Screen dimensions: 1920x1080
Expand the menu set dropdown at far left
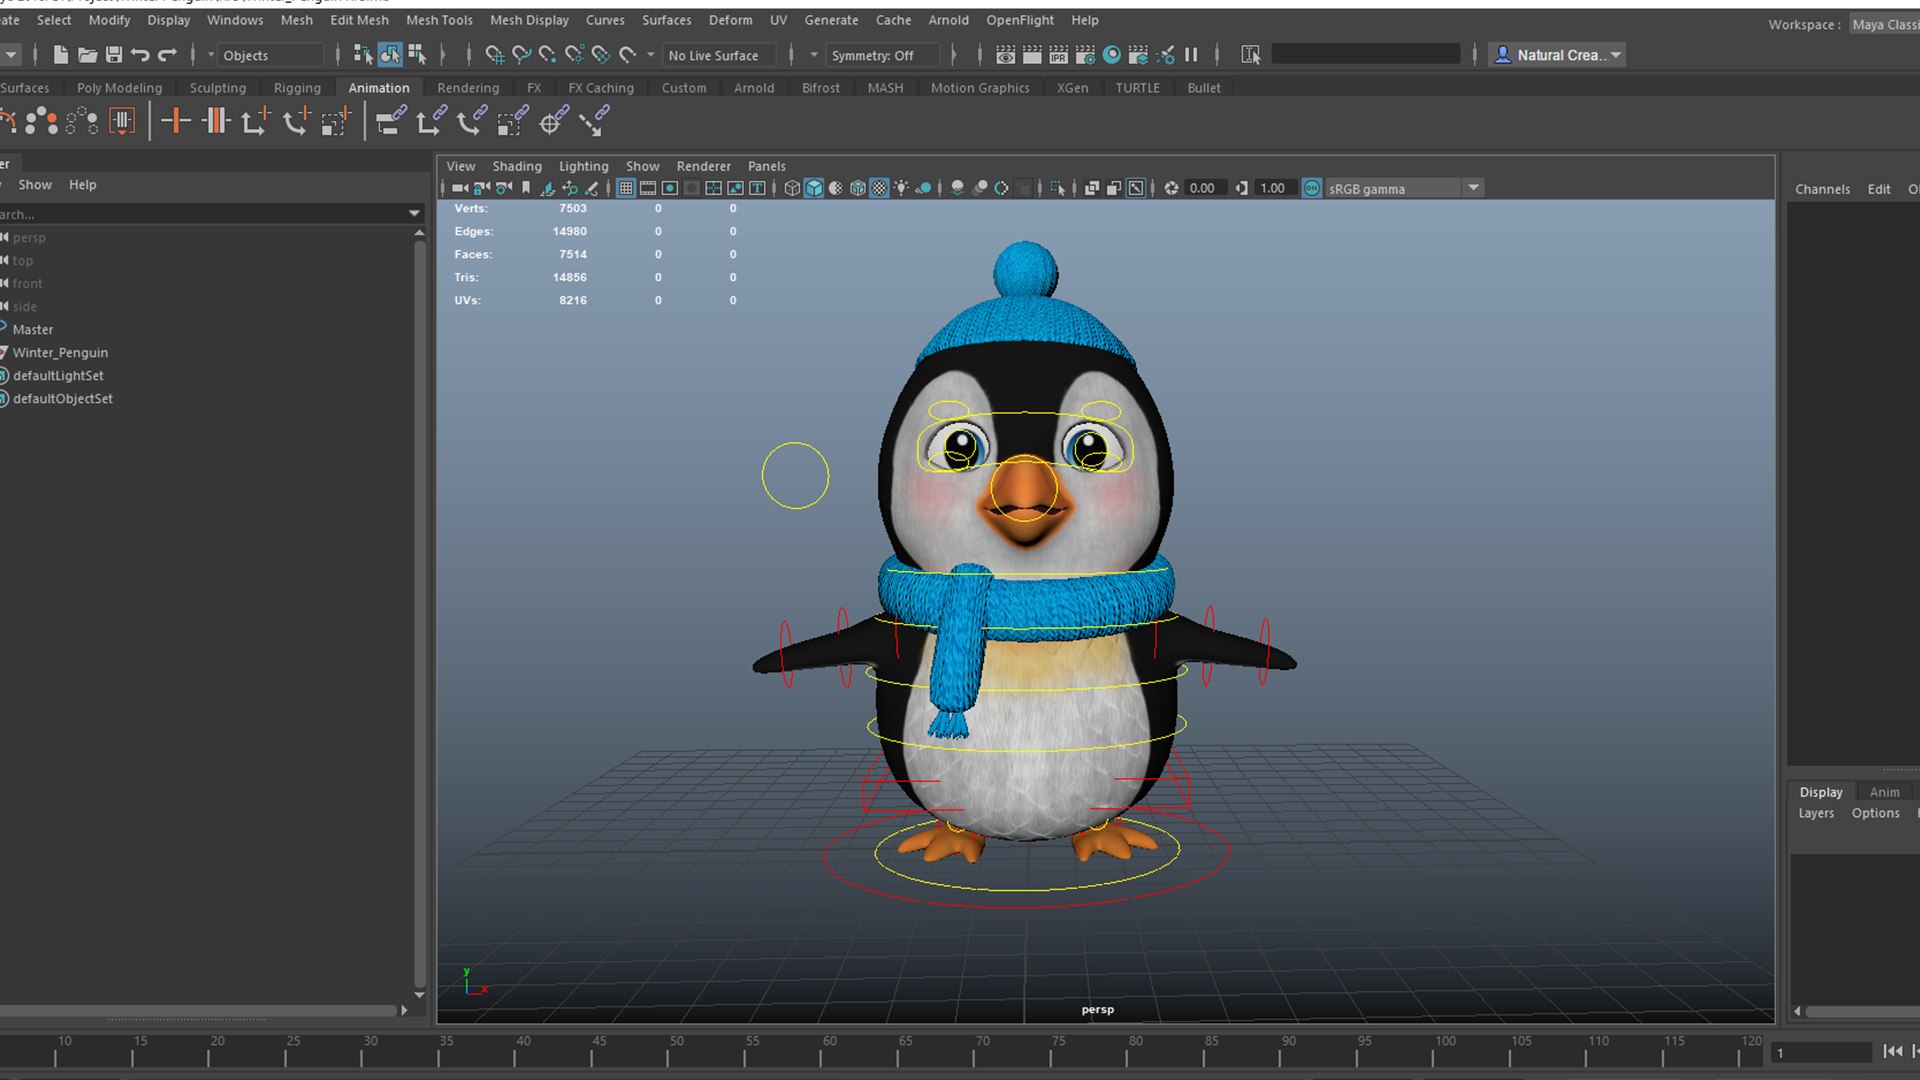coord(11,55)
